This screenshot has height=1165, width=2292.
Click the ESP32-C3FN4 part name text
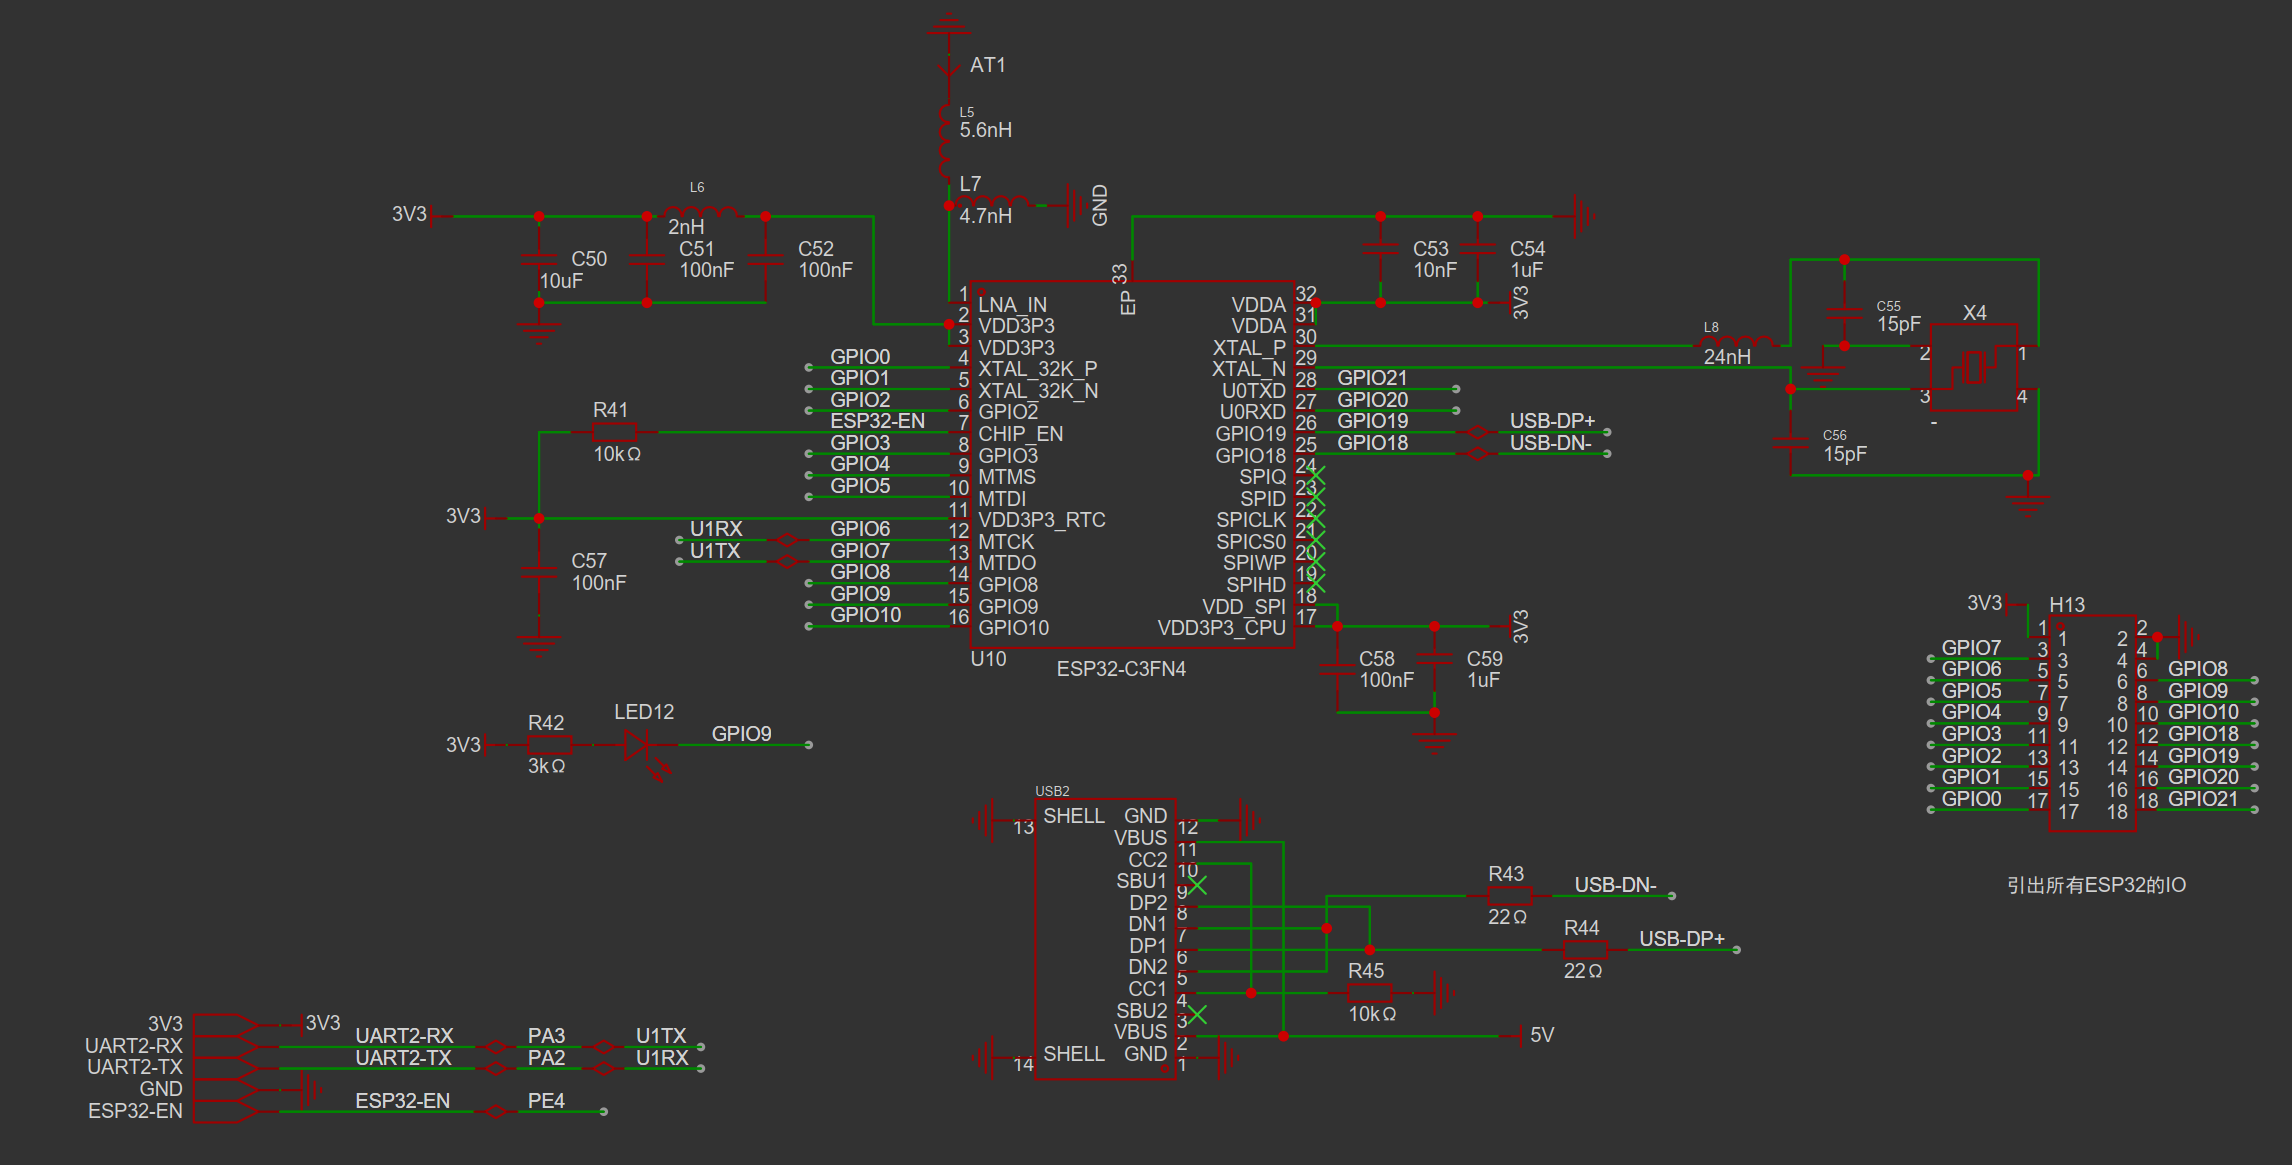pos(1121,669)
